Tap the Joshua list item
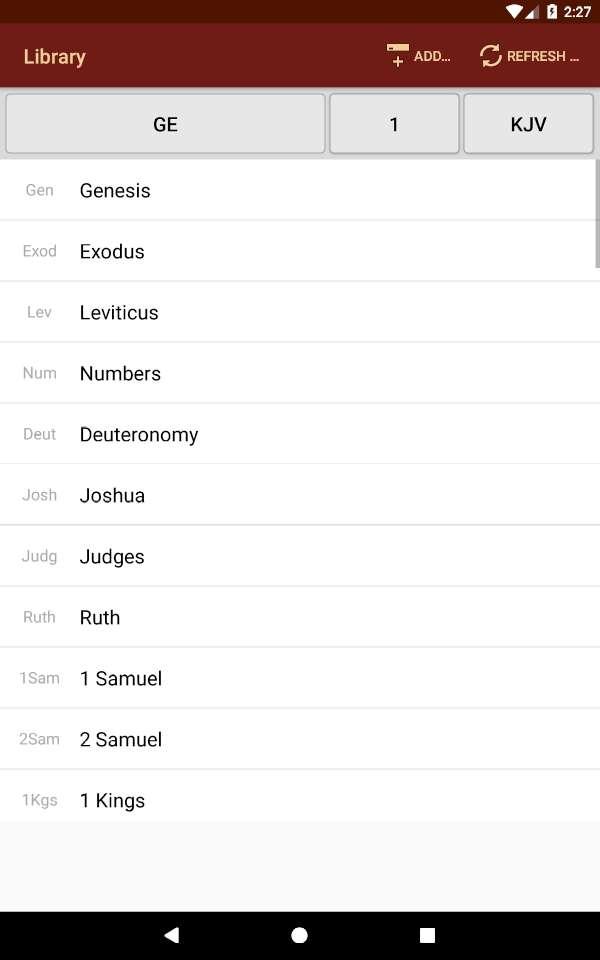 (x=112, y=495)
